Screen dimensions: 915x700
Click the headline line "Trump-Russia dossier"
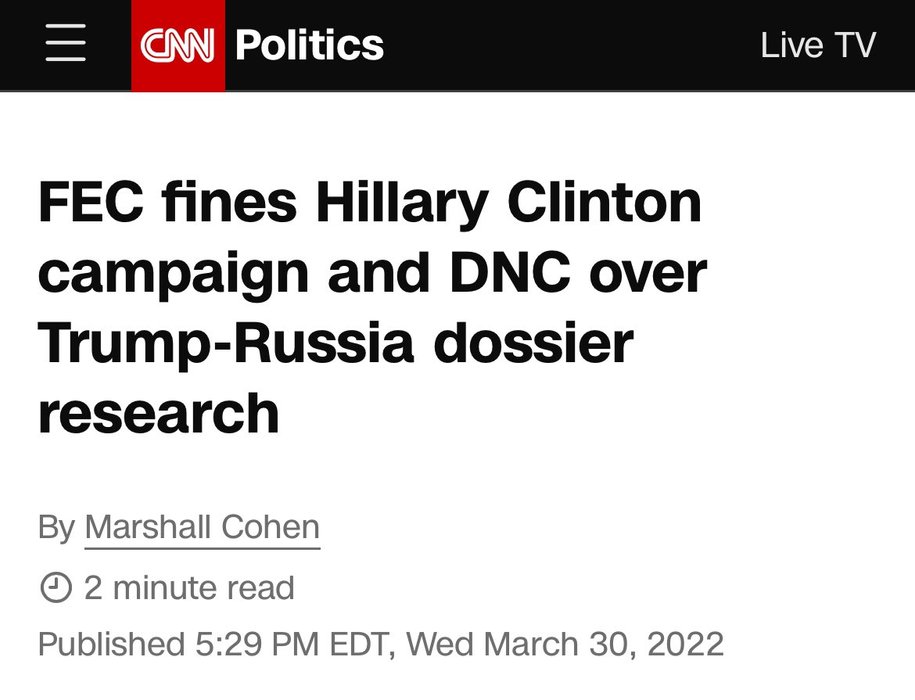(x=336, y=343)
